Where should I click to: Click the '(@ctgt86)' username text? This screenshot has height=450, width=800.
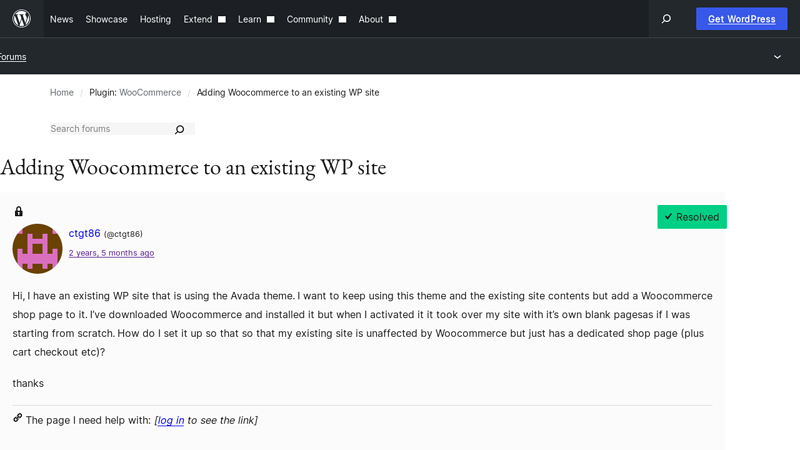pos(123,234)
